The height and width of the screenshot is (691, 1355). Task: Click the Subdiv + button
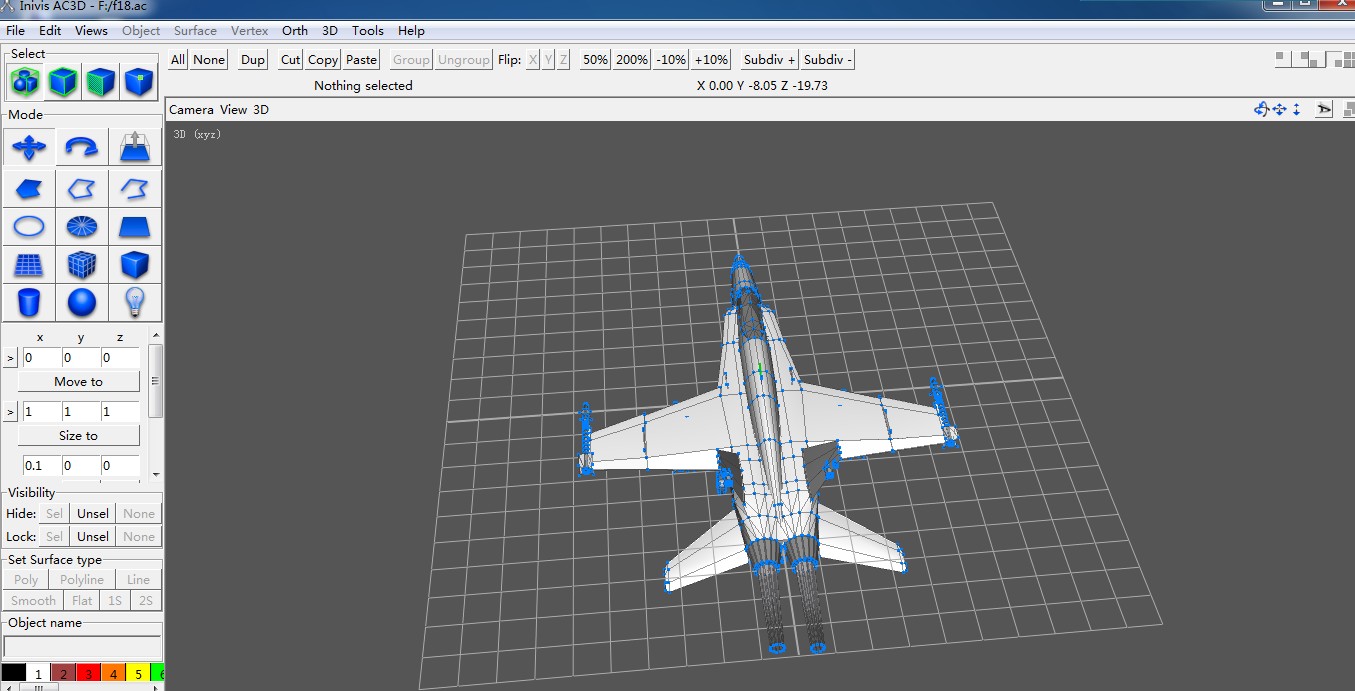[x=769, y=60]
